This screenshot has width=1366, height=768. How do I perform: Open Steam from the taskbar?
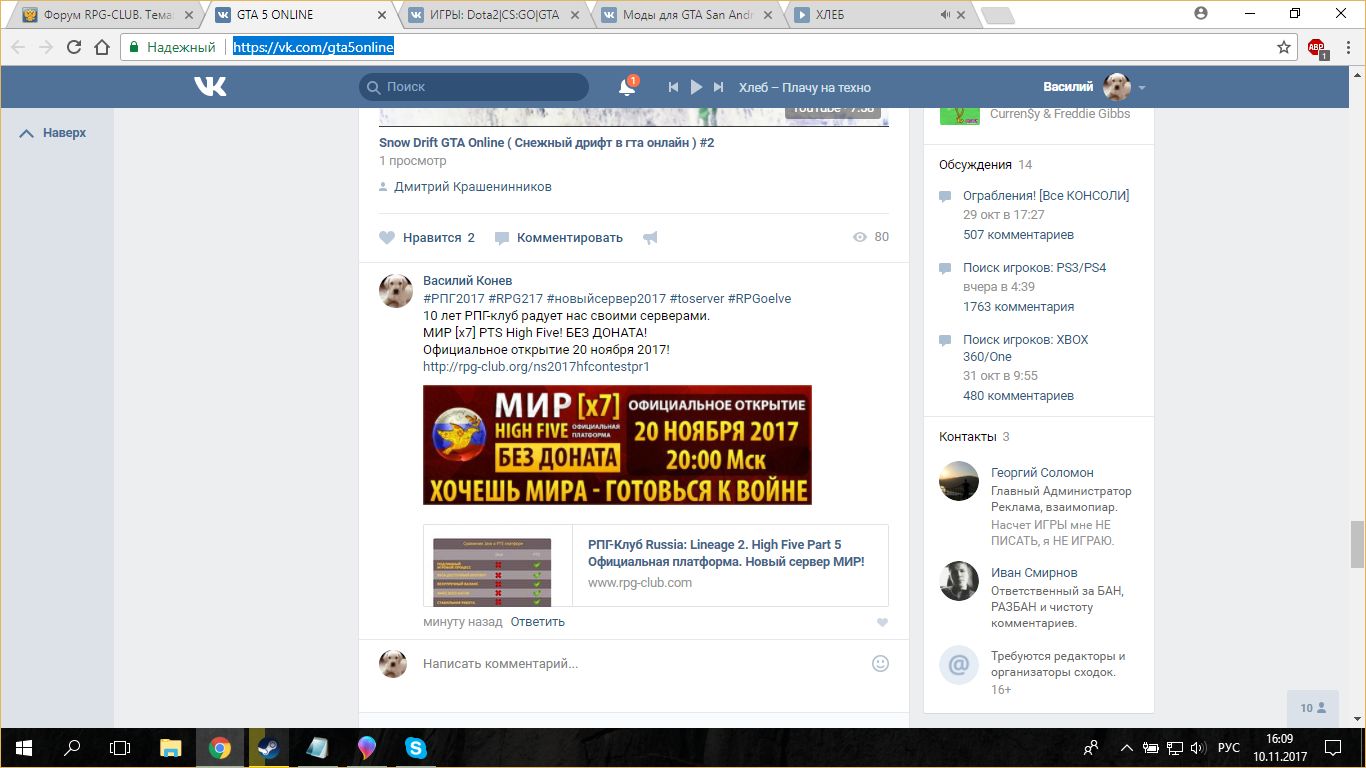[x=268, y=748]
